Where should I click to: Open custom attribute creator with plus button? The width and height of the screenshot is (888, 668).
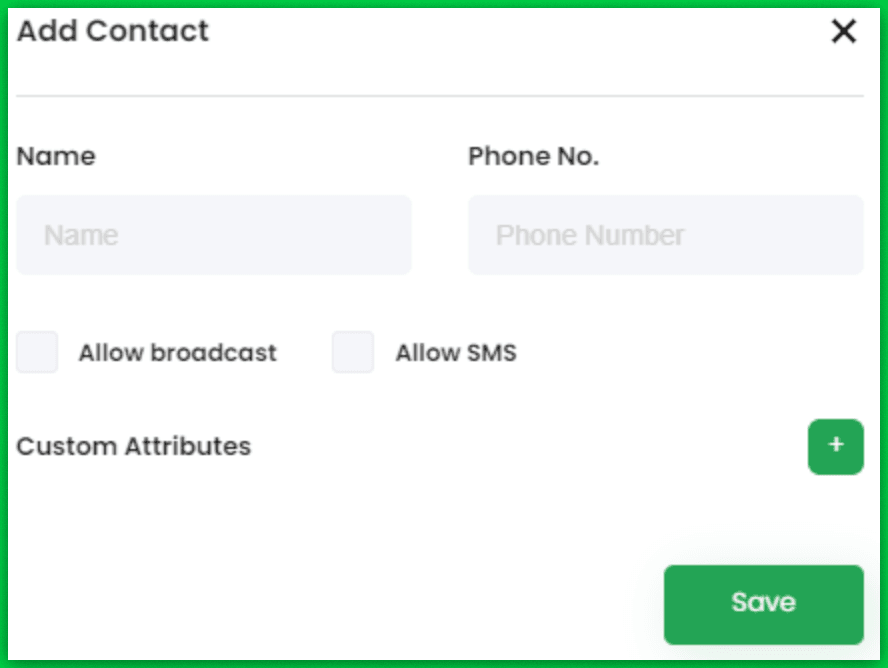click(836, 447)
